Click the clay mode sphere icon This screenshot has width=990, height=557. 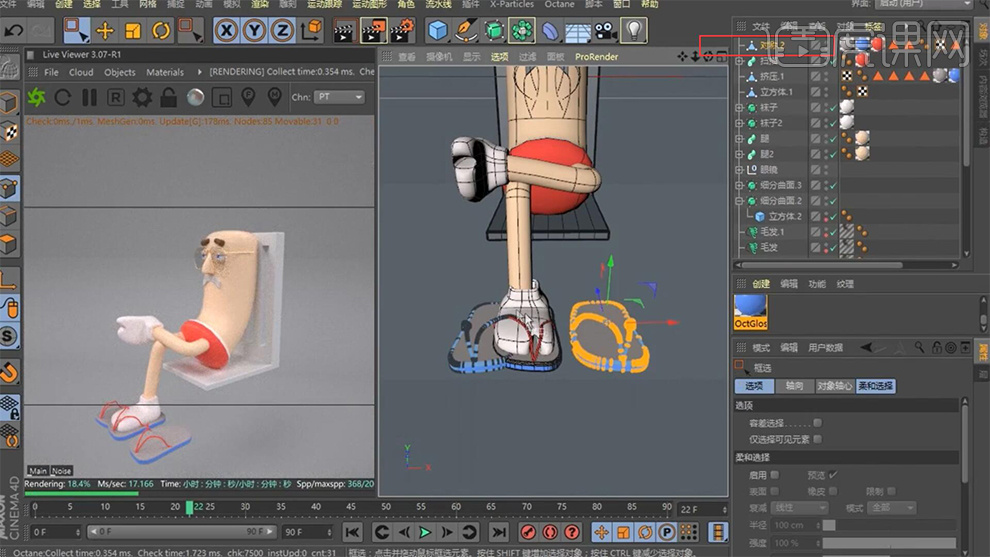[x=196, y=97]
